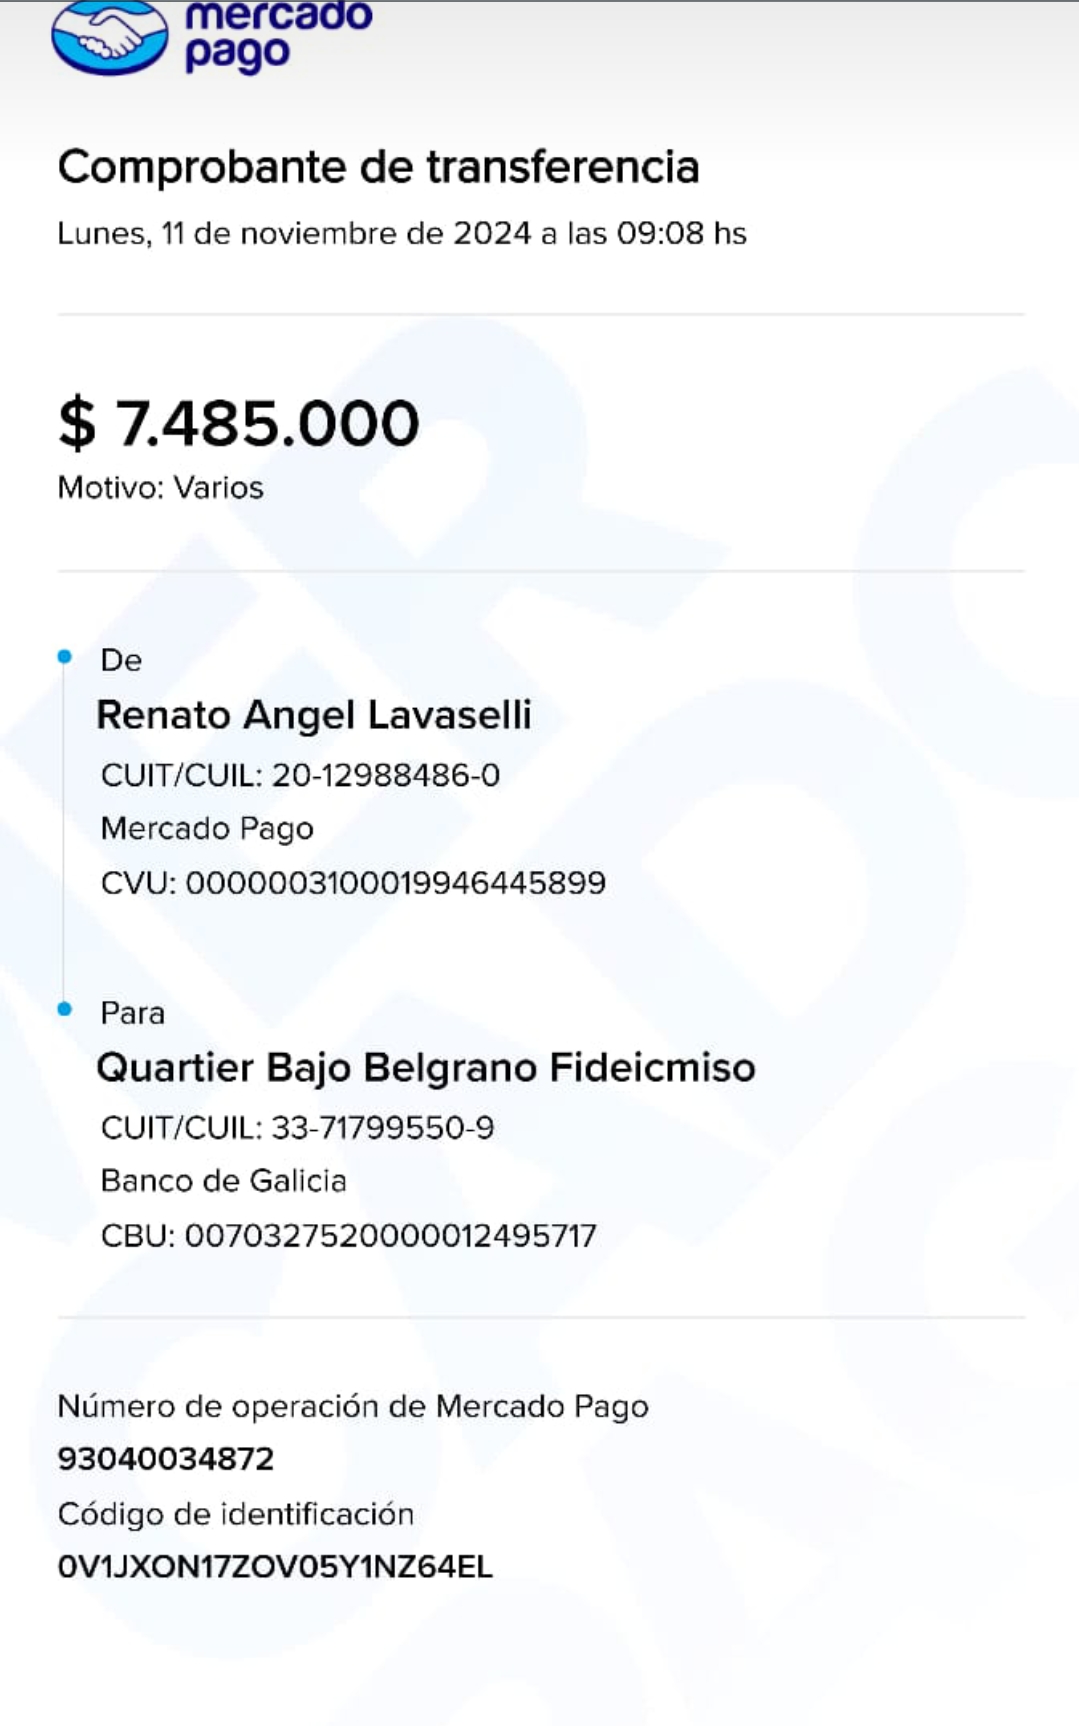This screenshot has height=1726, width=1079.
Task: Click the blue dot next to Para
Action: 65,1010
